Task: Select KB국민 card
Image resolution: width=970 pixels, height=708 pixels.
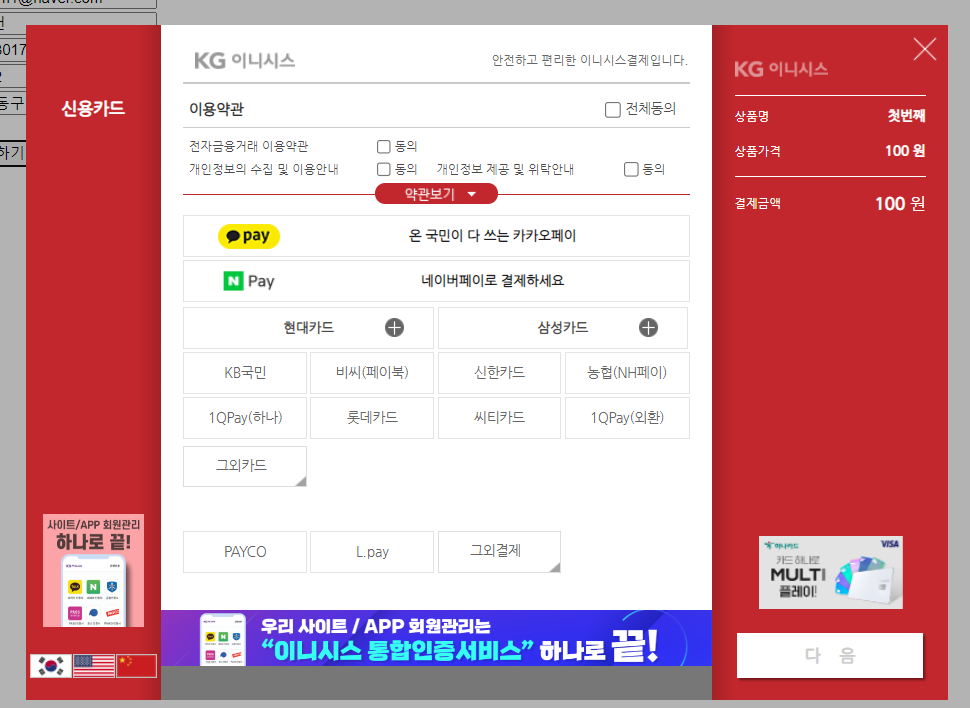Action: point(245,373)
